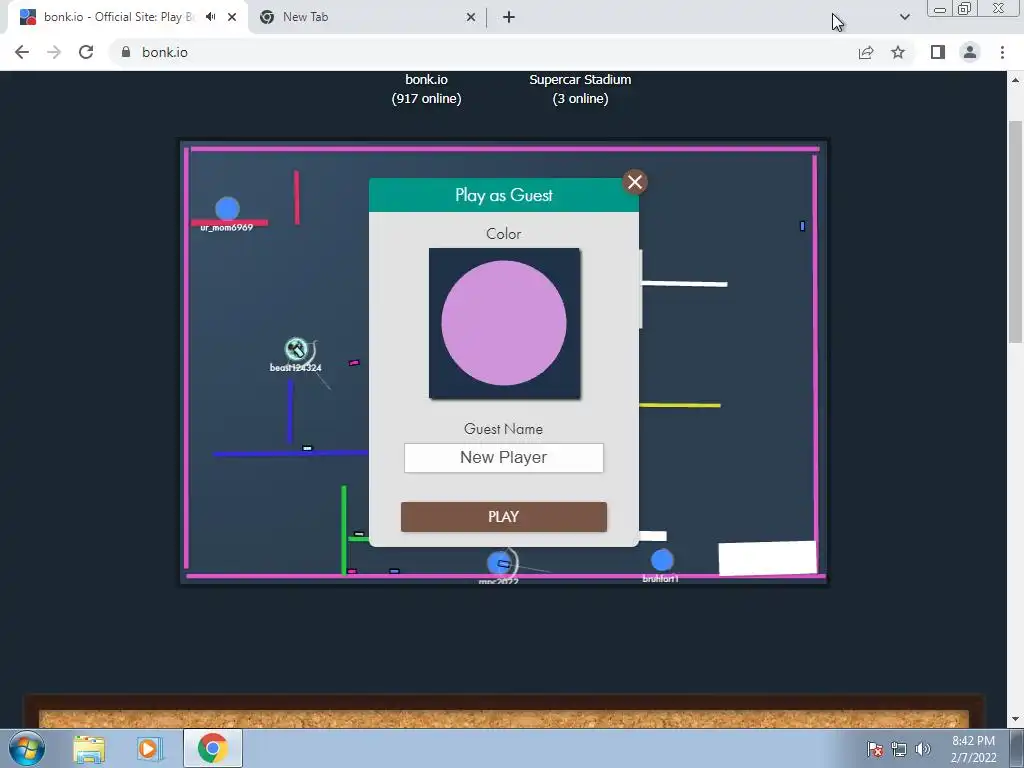The height and width of the screenshot is (768, 1024).
Task: Click the bonk.io 917 online label
Action: (426, 89)
